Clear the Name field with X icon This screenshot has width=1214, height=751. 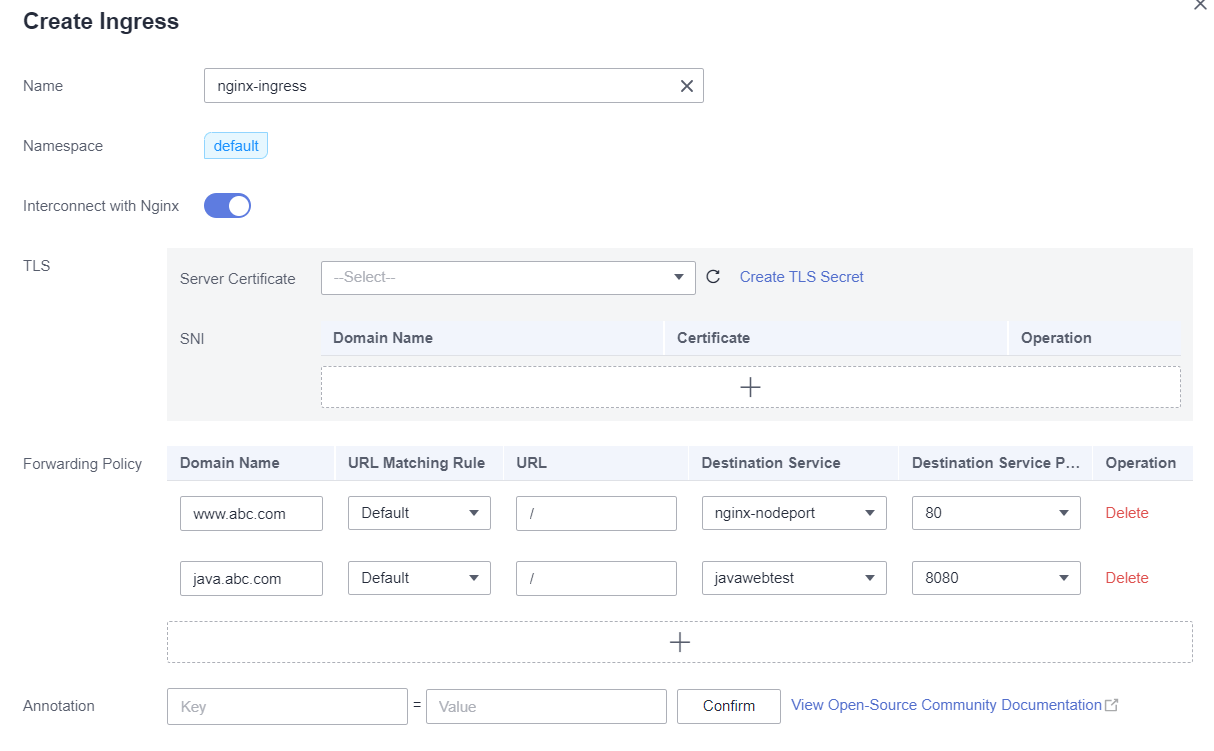coord(687,86)
